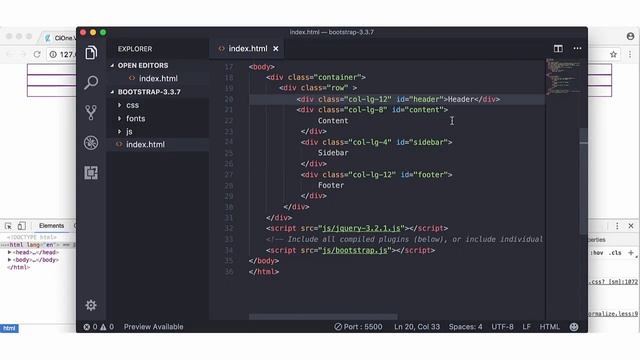The width and height of the screenshot is (640, 360).
Task: Click the opening body tag on line 17
Action: [x=262, y=67]
